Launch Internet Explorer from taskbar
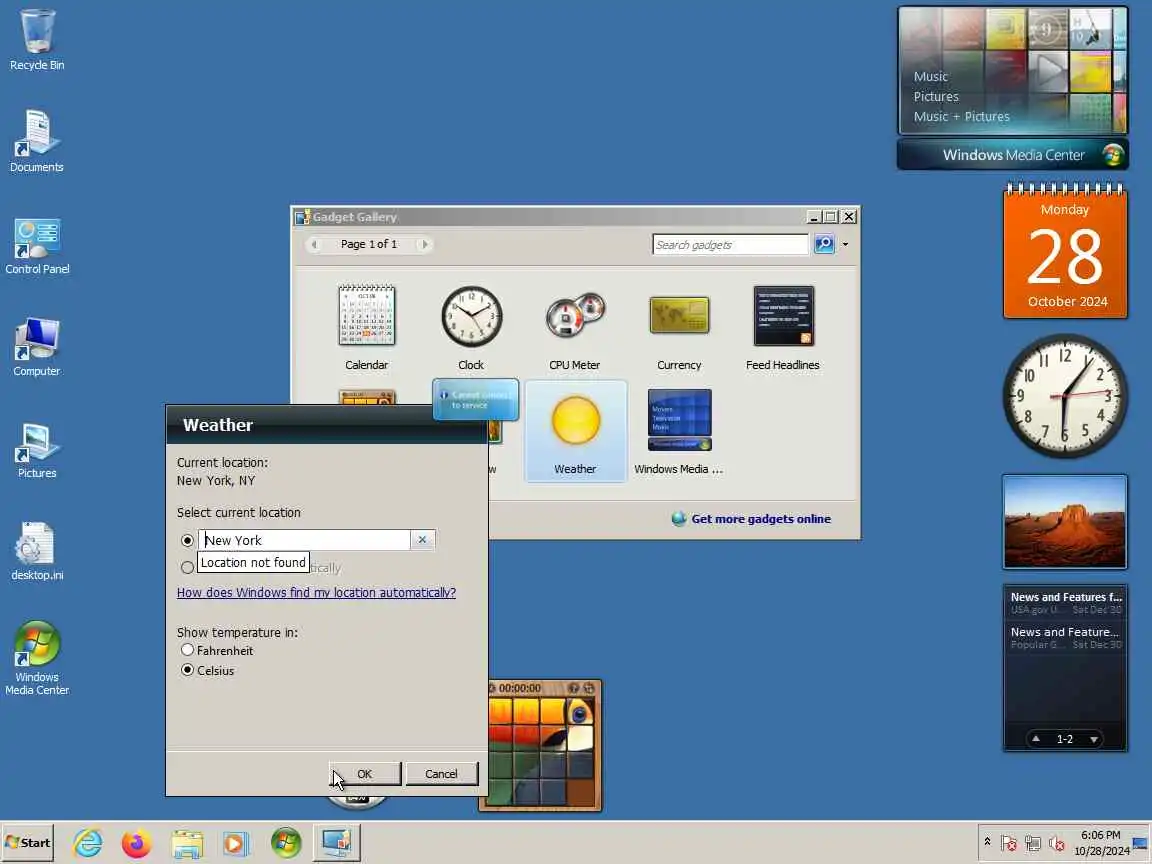Image resolution: width=1152 pixels, height=864 pixels. point(87,843)
